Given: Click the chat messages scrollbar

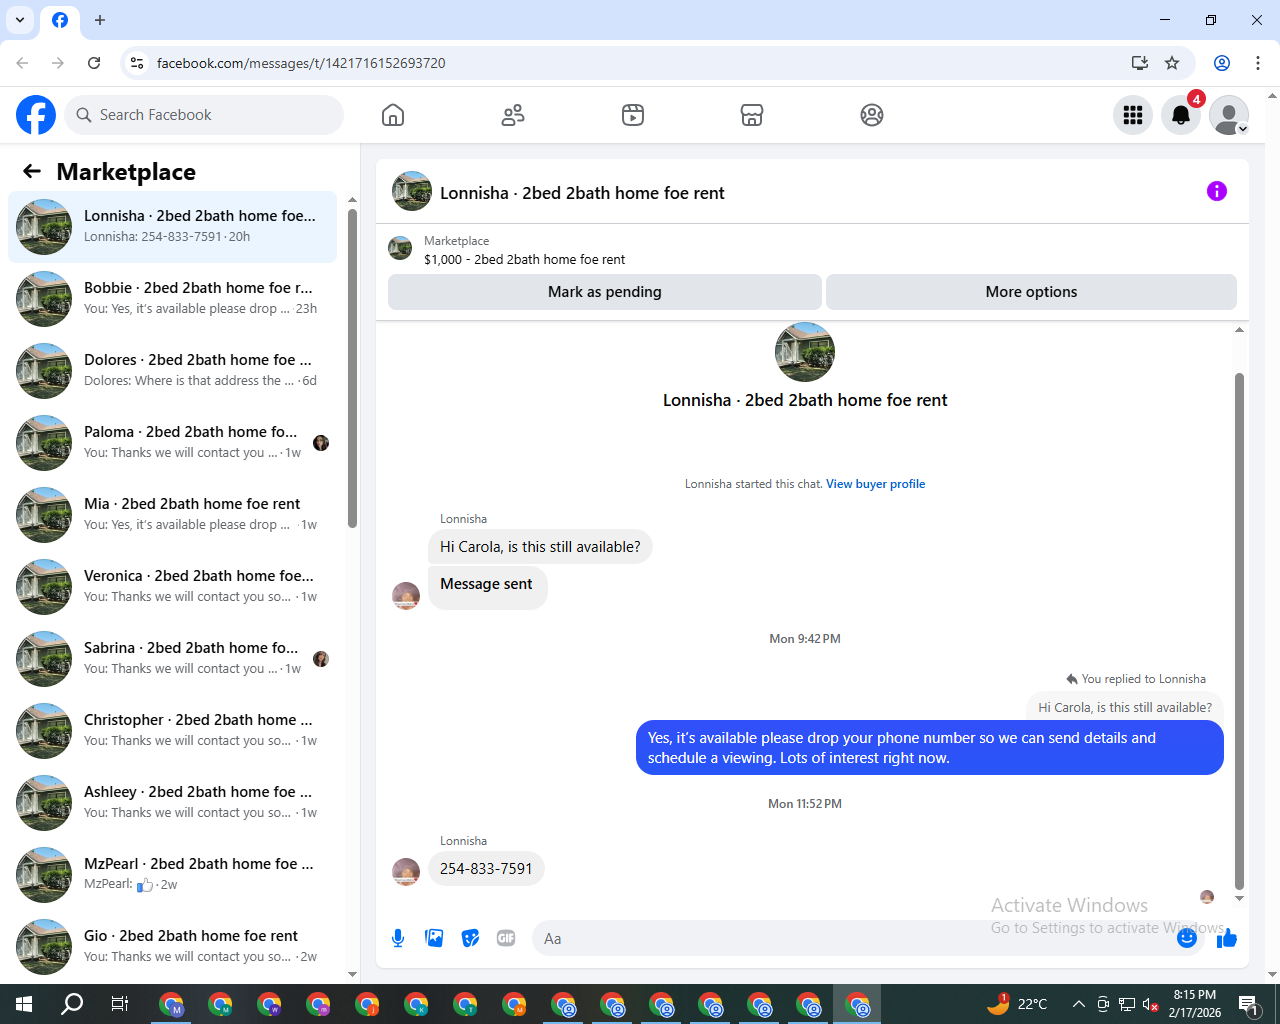Looking at the screenshot, I should tap(1239, 630).
